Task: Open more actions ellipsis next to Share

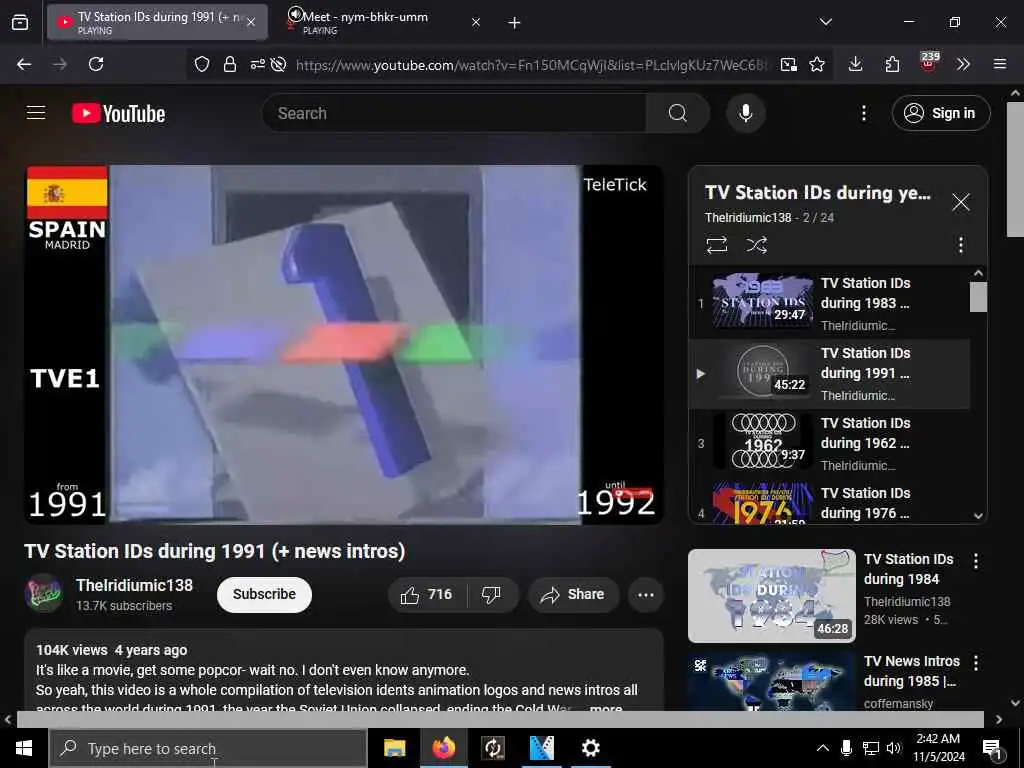Action: (646, 594)
